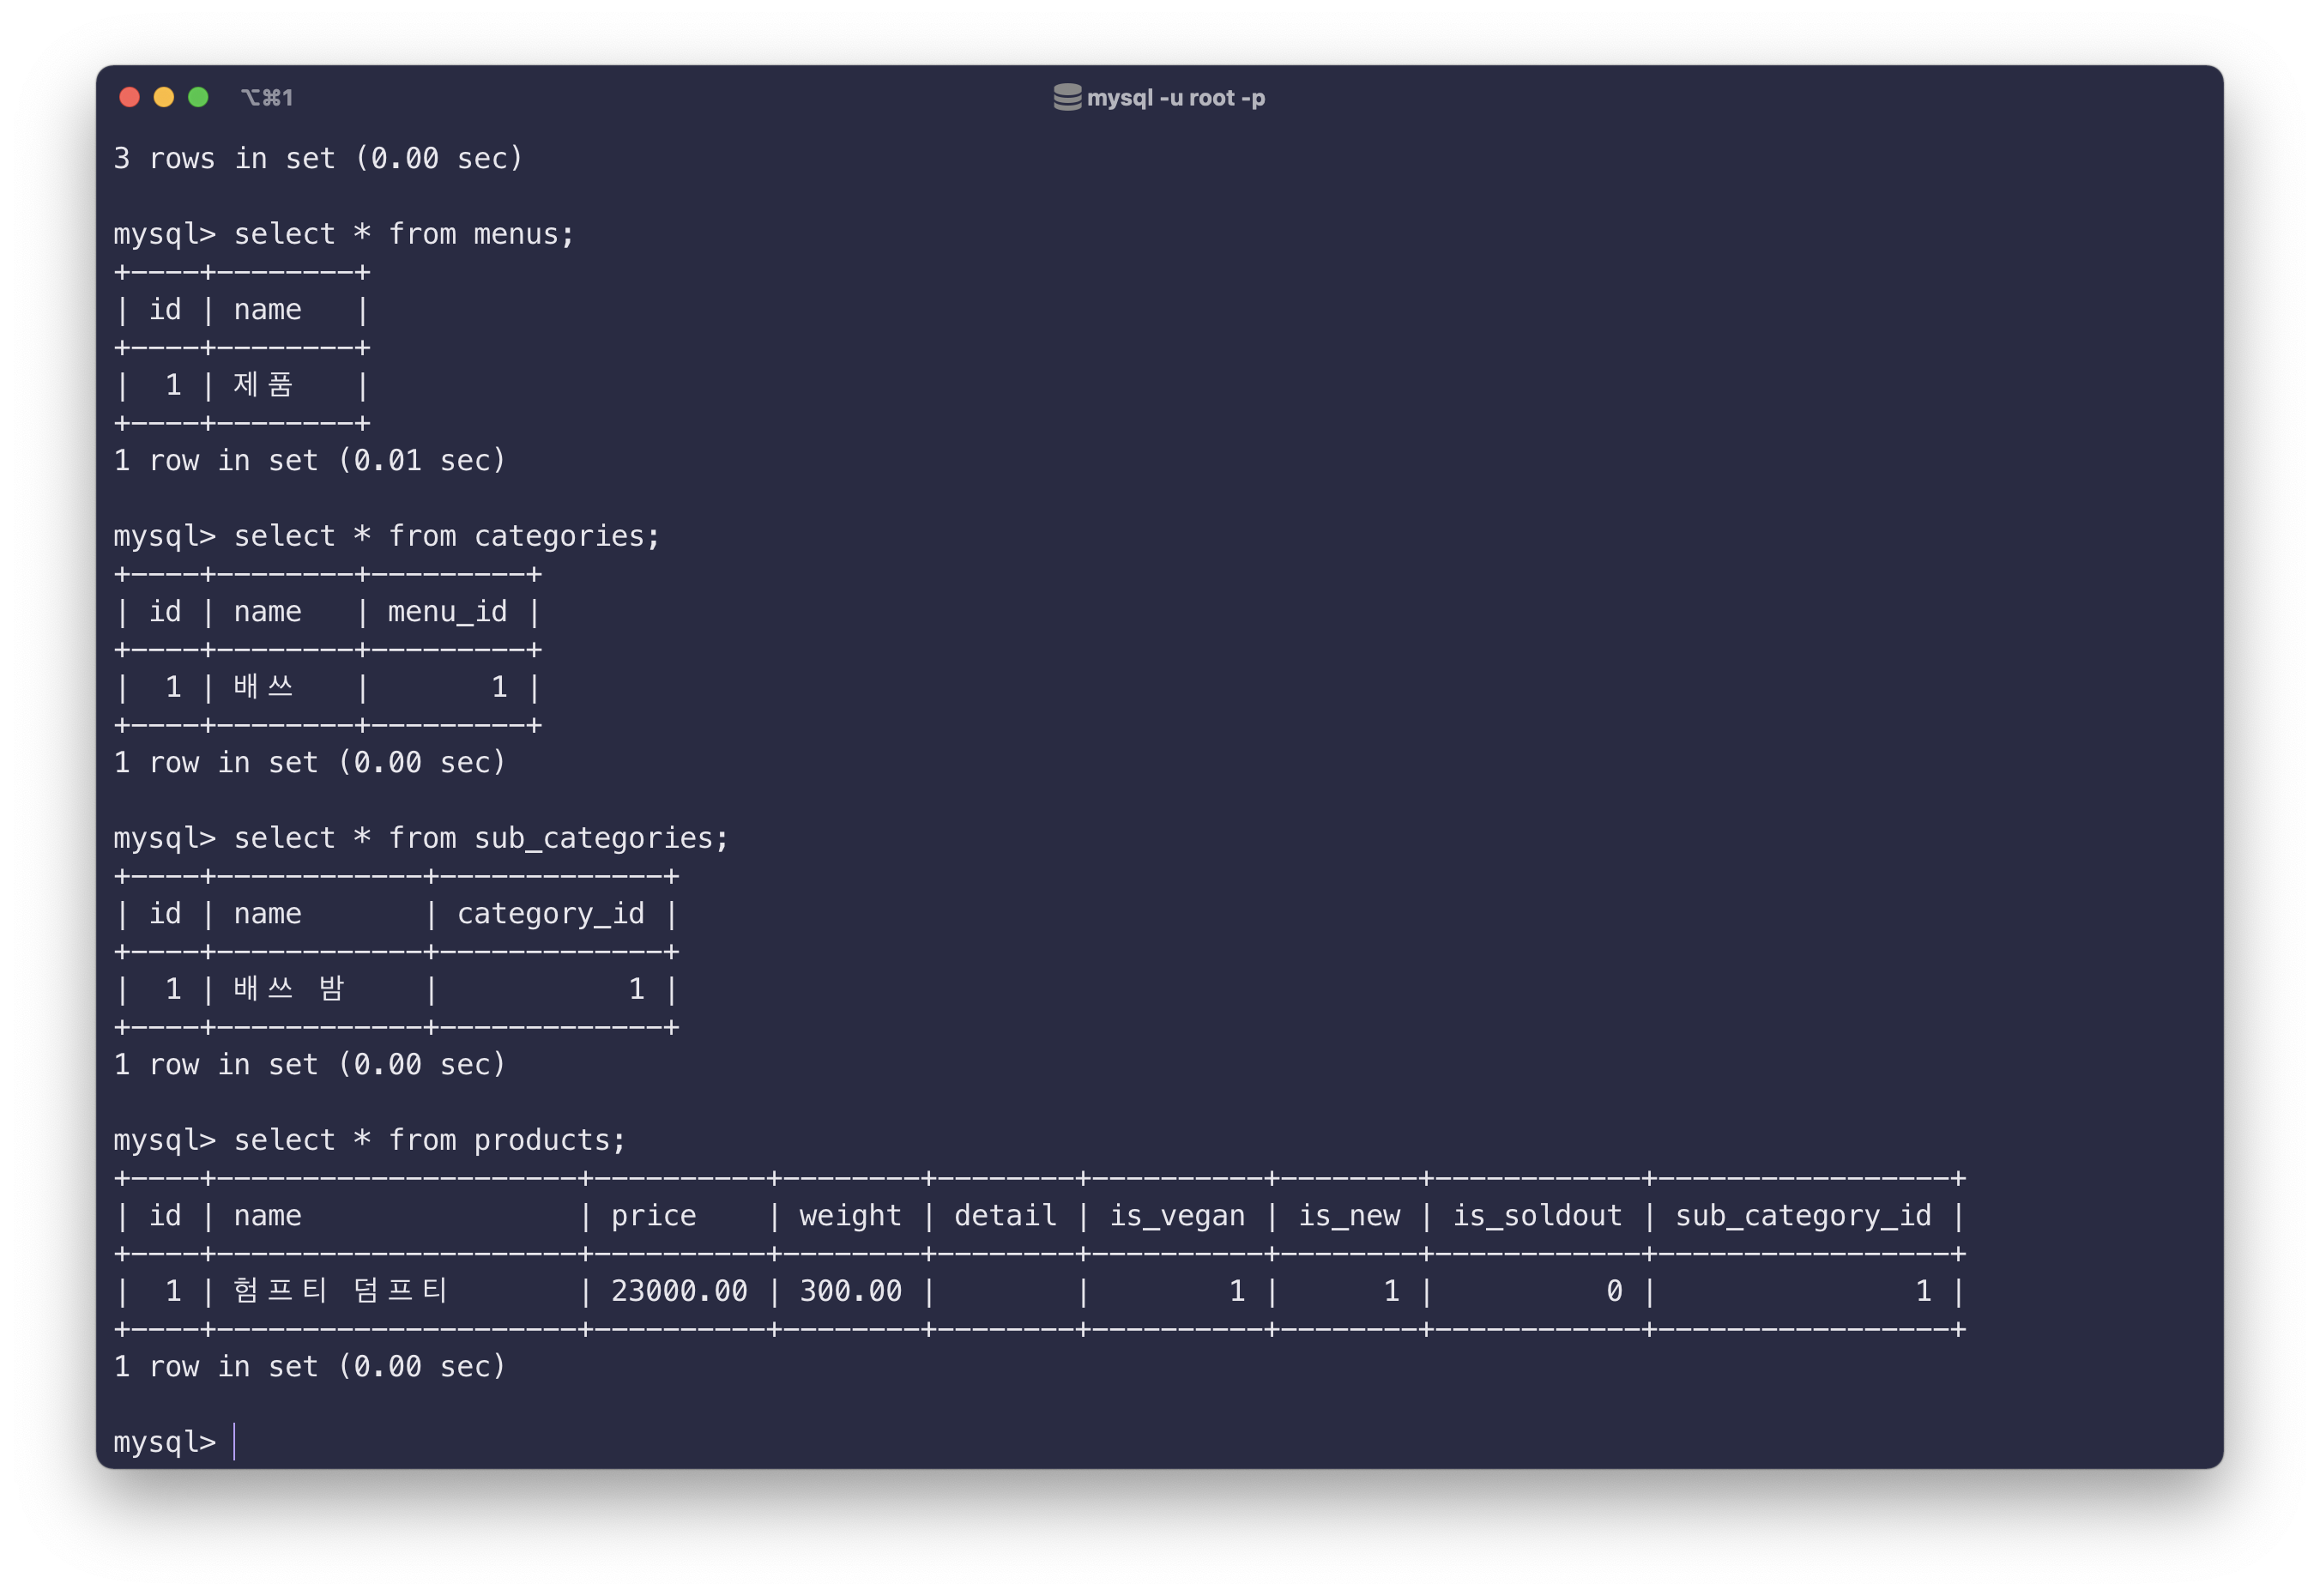
Task: Click the '배쓰 밤' cell in sub_categories table
Action: pyautogui.click(x=289, y=989)
